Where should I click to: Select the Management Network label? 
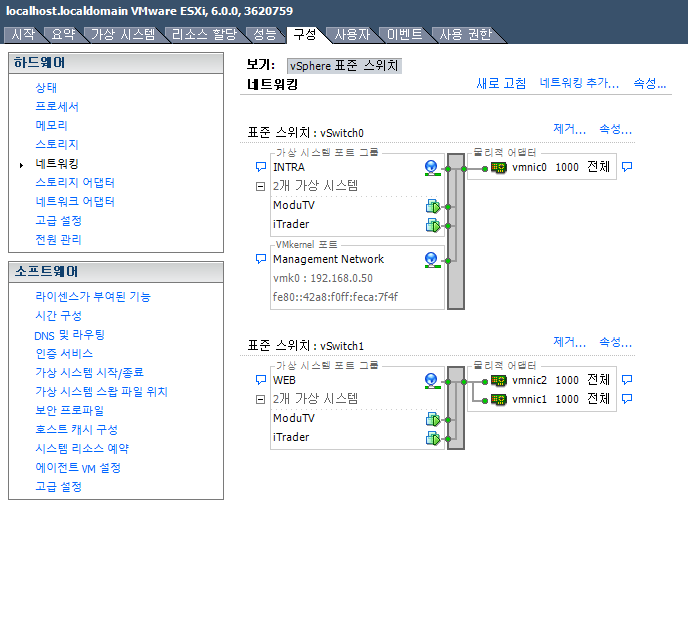(x=328, y=259)
